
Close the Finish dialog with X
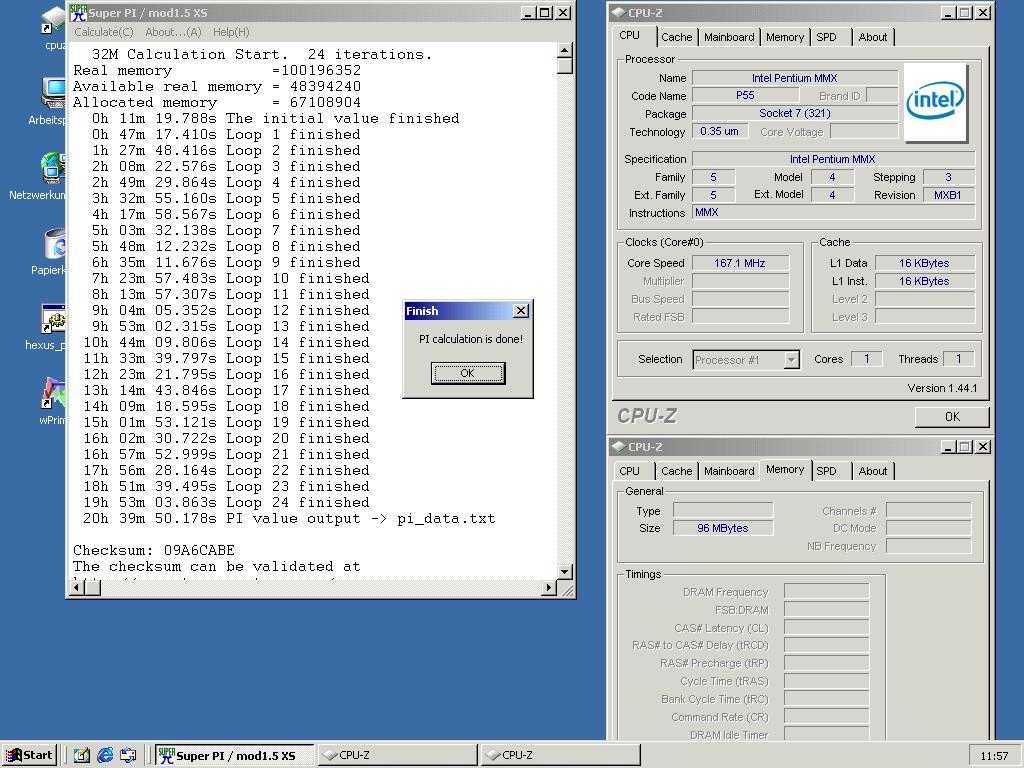click(x=520, y=311)
